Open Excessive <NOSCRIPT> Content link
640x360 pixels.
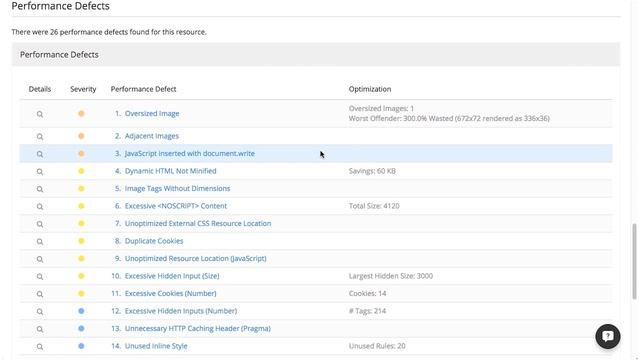click(x=176, y=206)
